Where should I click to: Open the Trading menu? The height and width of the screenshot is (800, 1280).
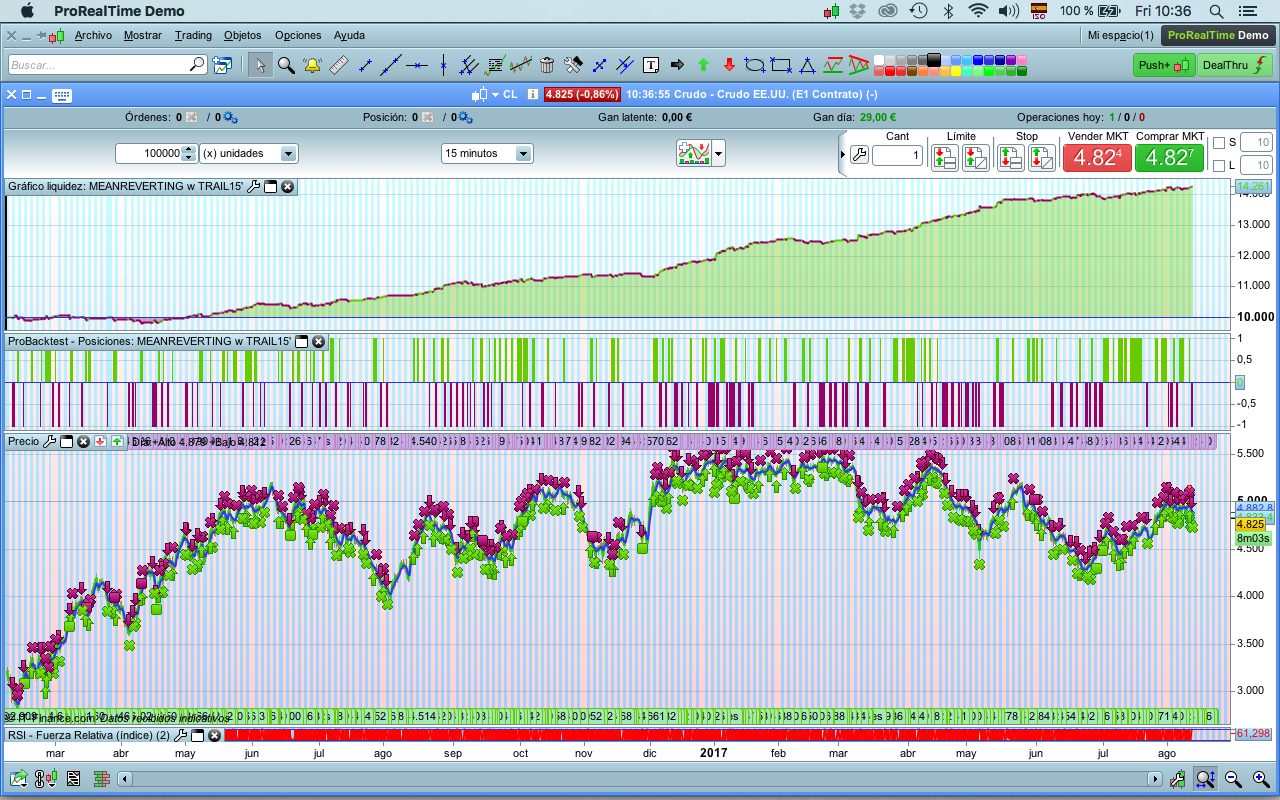point(193,35)
